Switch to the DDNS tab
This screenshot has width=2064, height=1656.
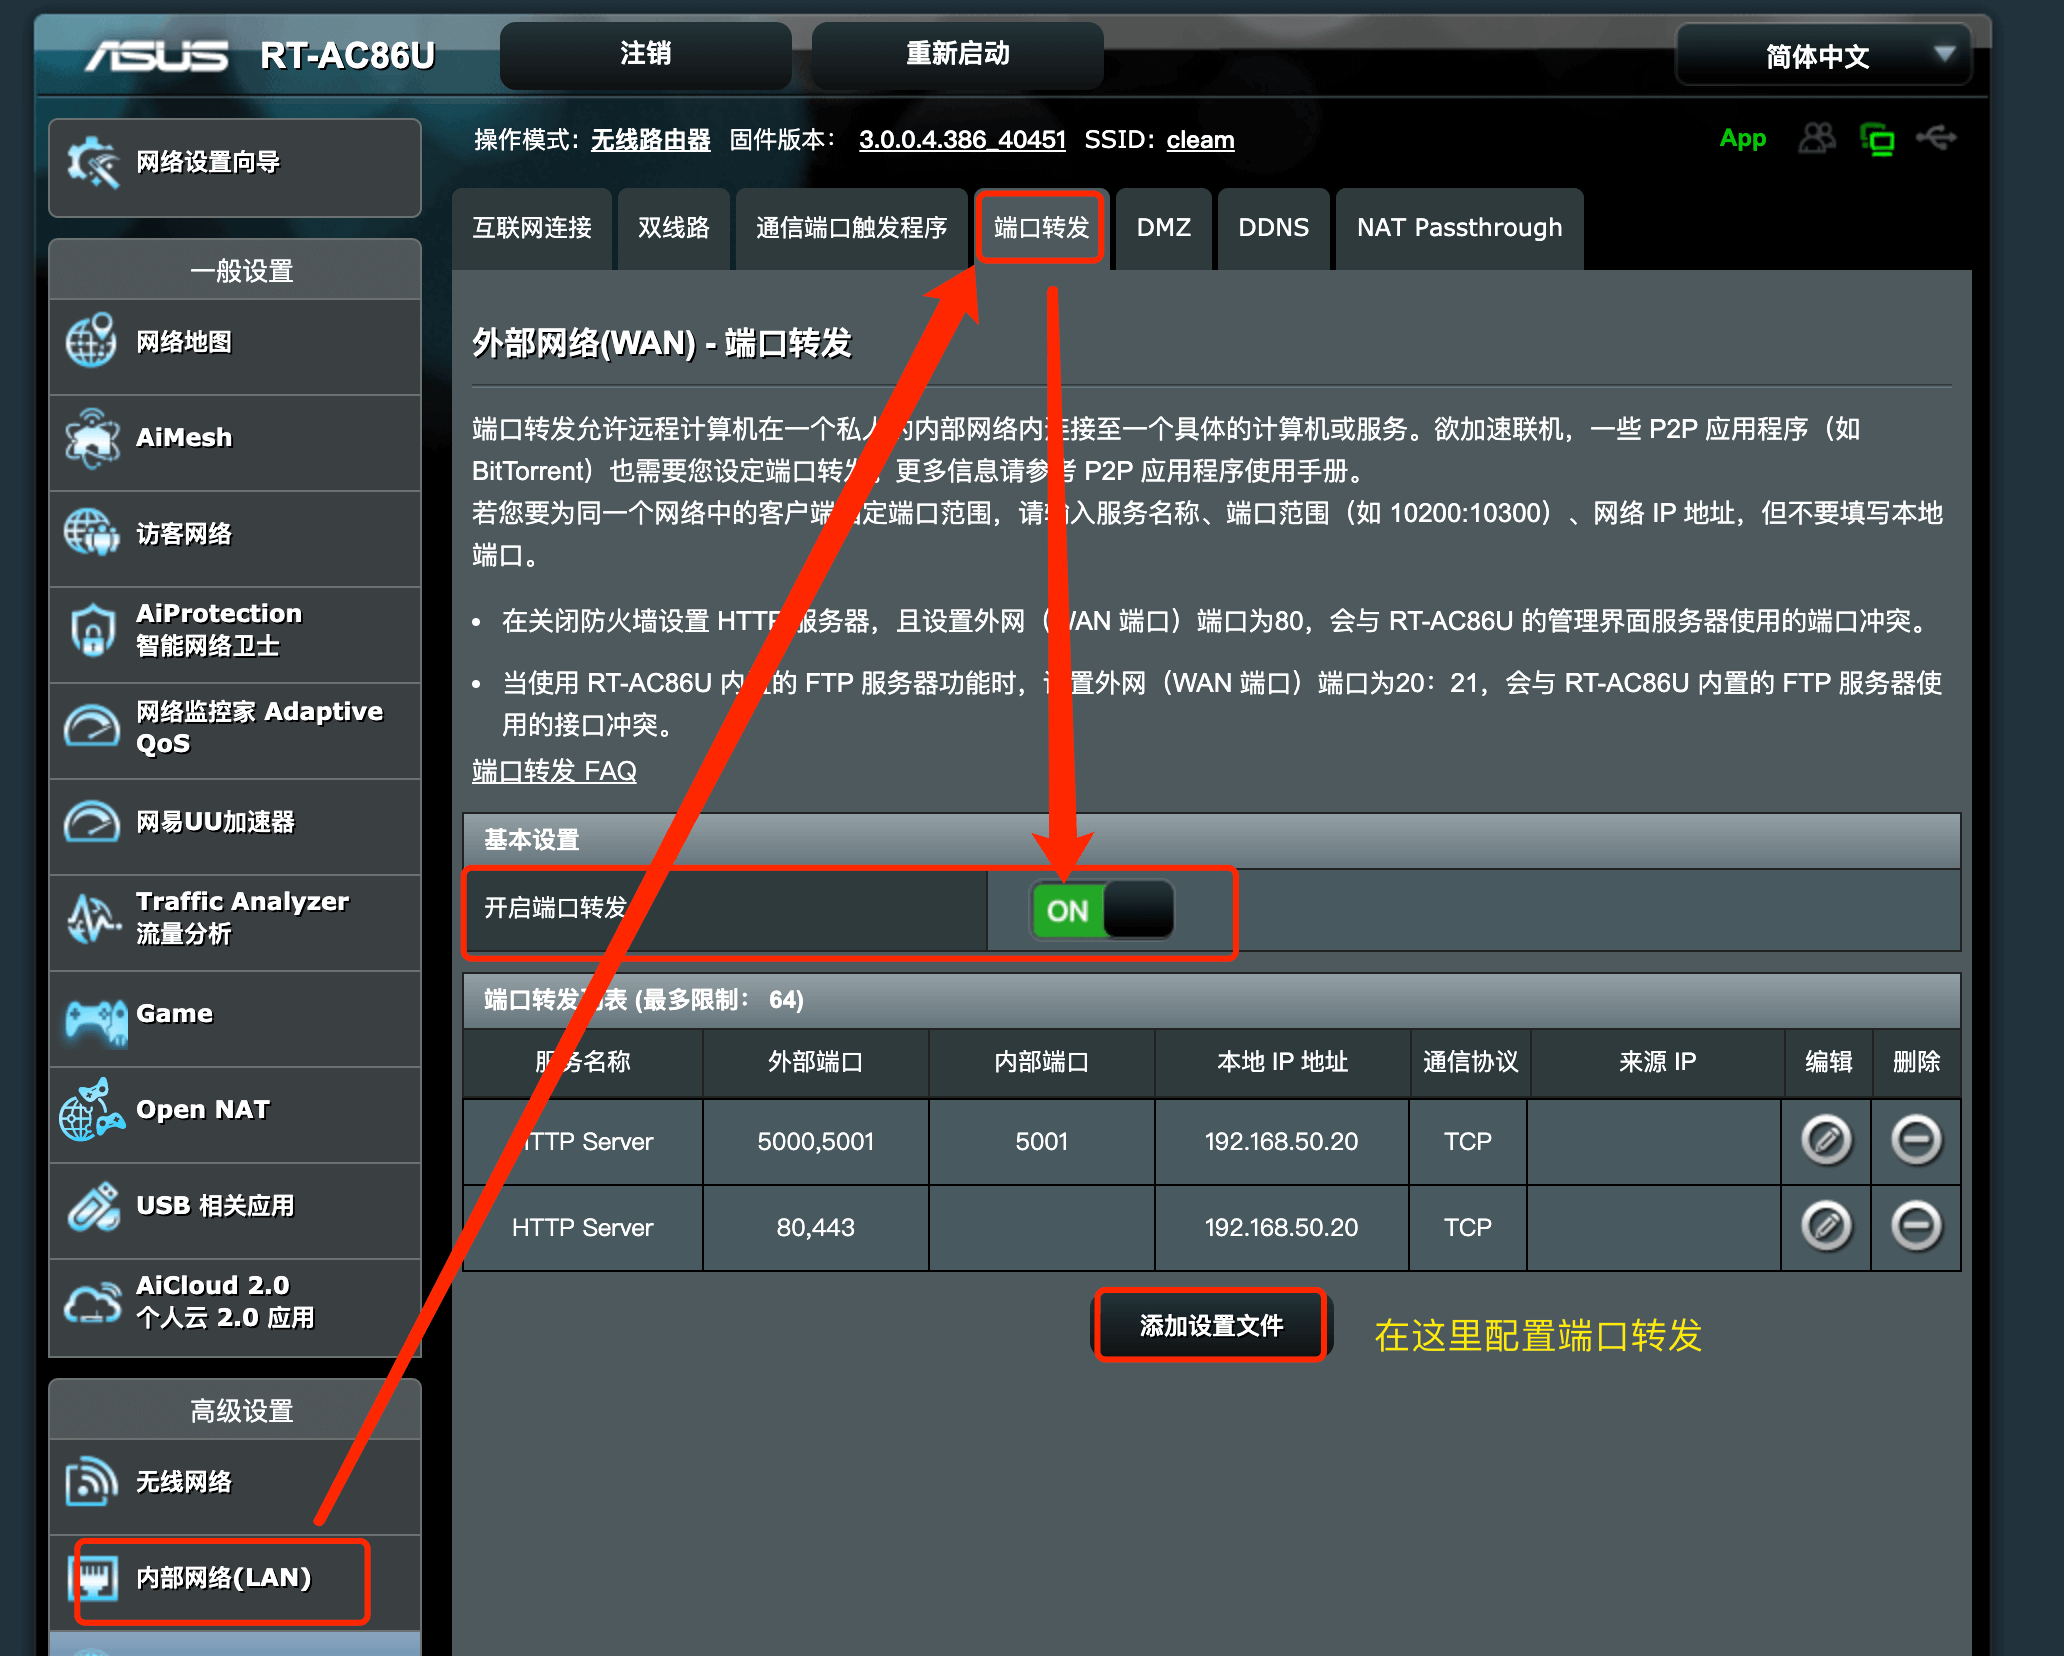click(1274, 228)
